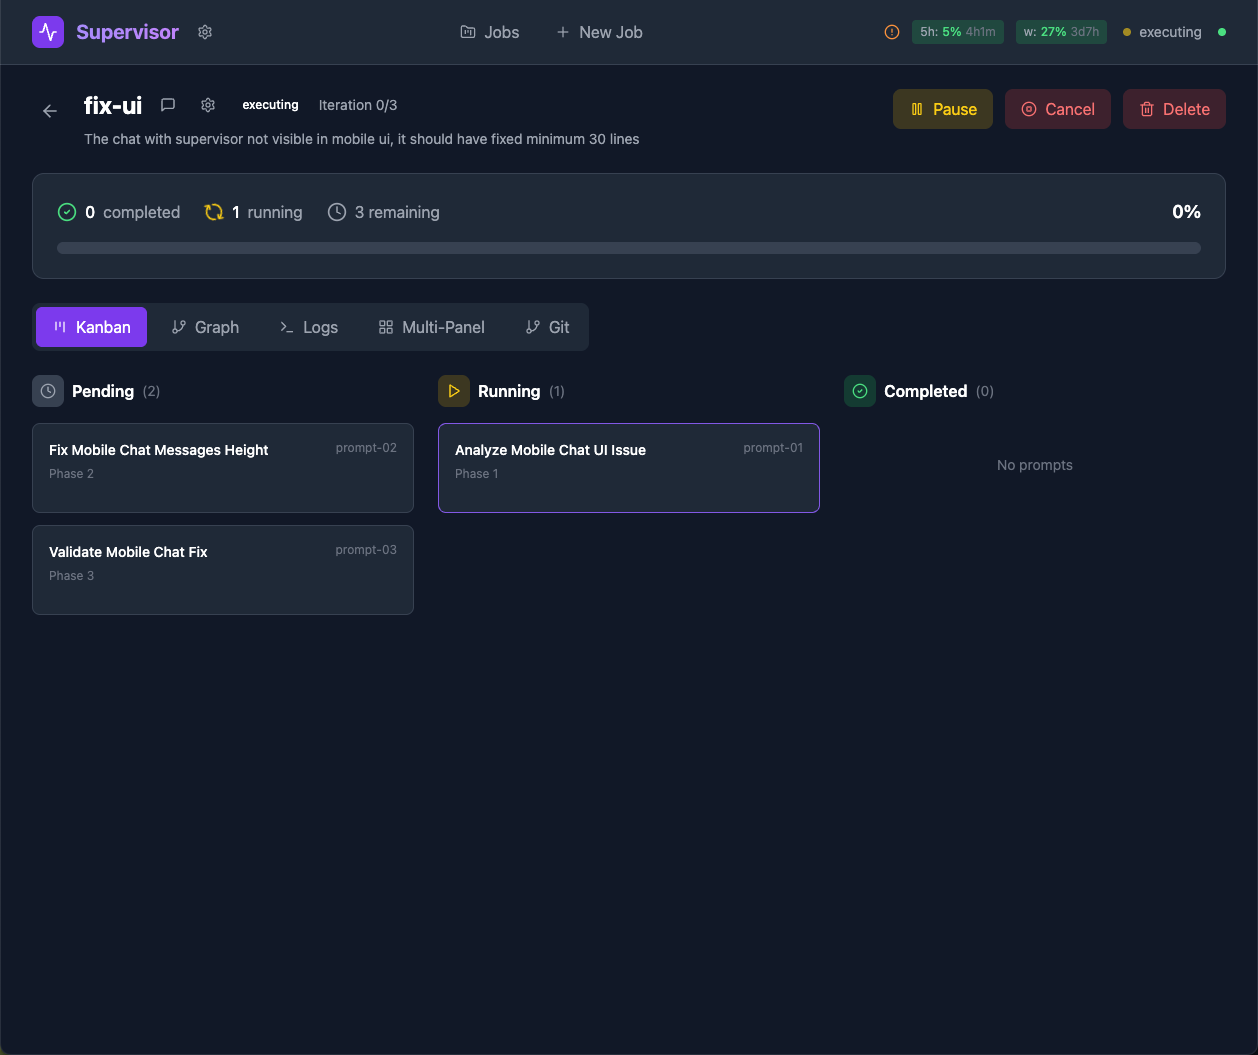The image size is (1258, 1055).
Task: Switch to the Graph tab
Action: click(x=205, y=327)
